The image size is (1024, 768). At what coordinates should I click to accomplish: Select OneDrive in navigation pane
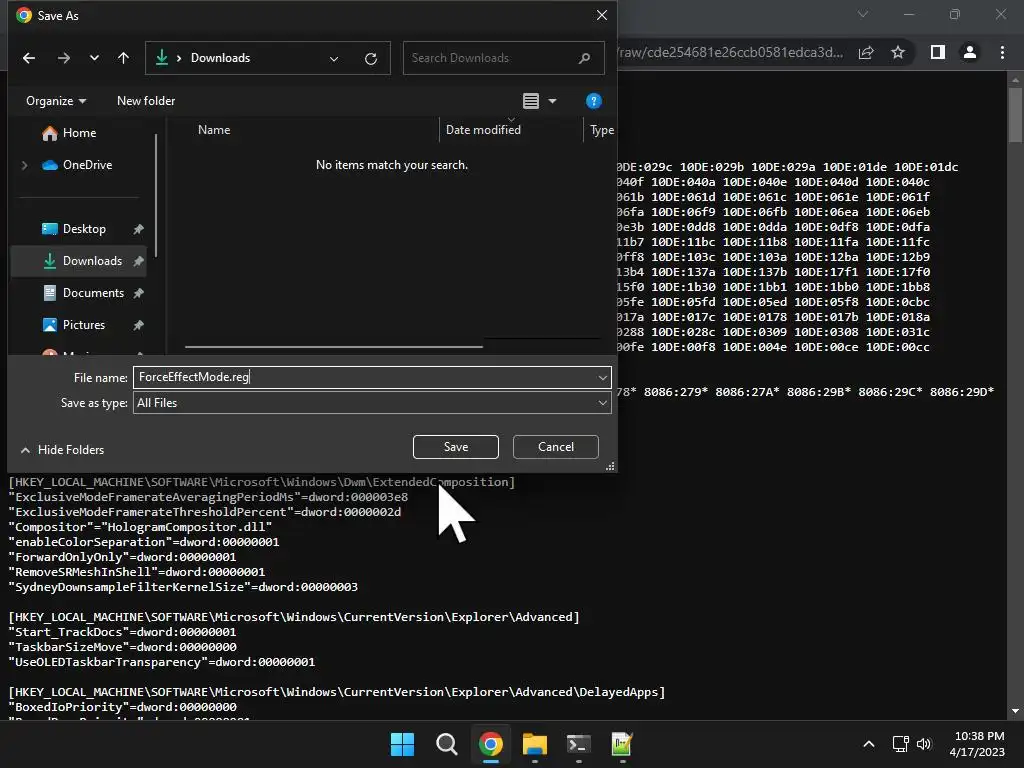[87, 165]
